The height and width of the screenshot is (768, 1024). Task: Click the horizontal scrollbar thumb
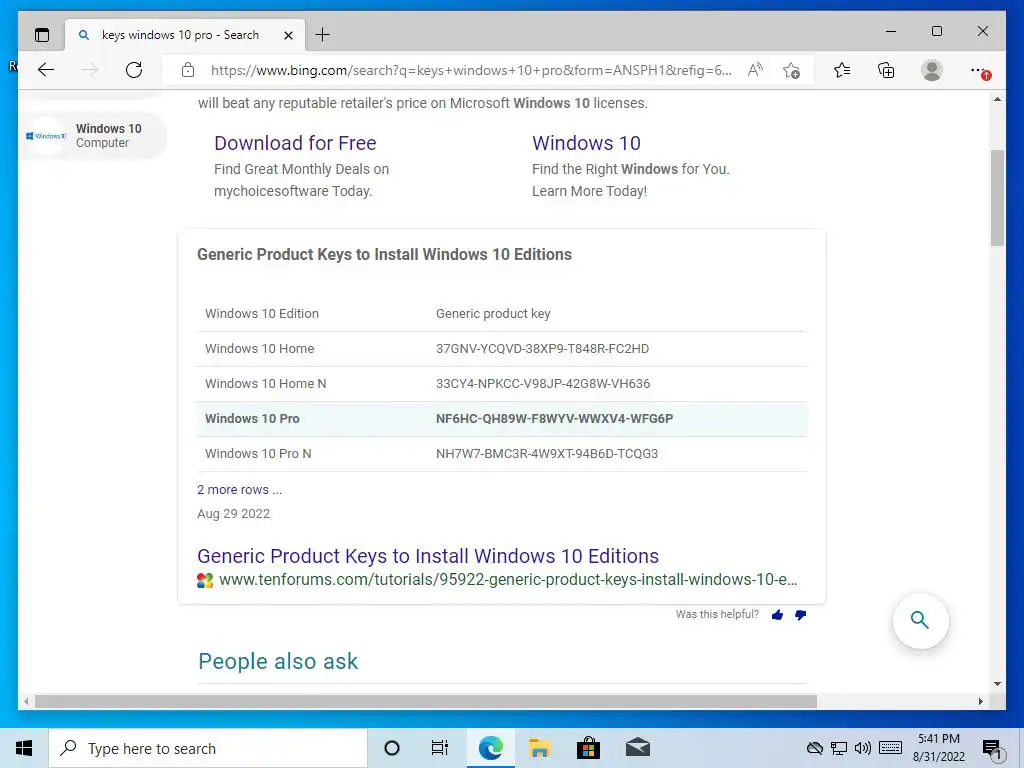coord(426,701)
